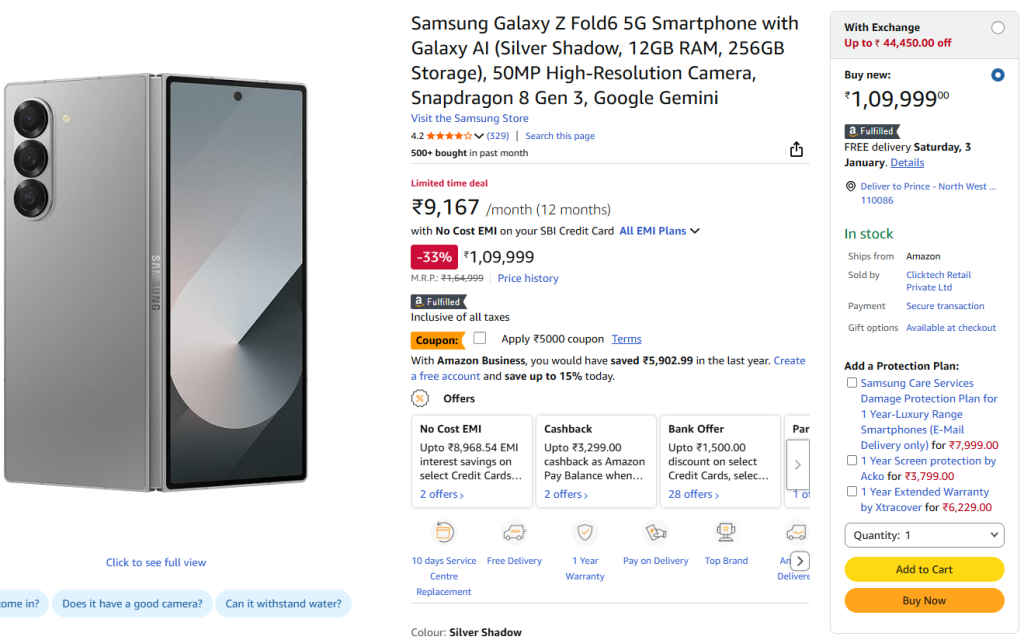Click the share icon
Viewport: 1024px width, 640px height.
point(796,148)
